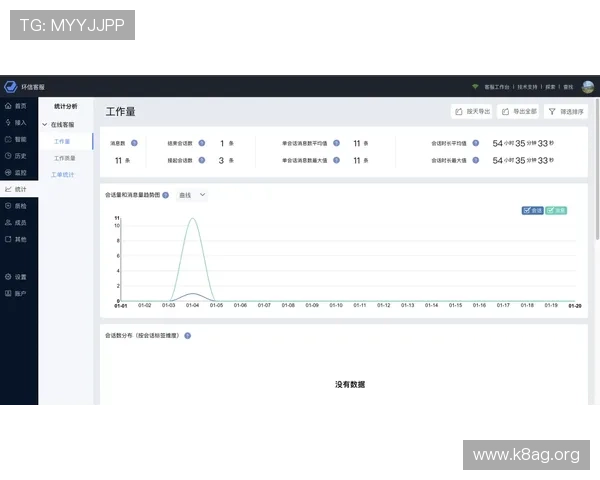Select 工作质量 in the statistics menu
Screen dimensions: 600x480
[x=65, y=158]
